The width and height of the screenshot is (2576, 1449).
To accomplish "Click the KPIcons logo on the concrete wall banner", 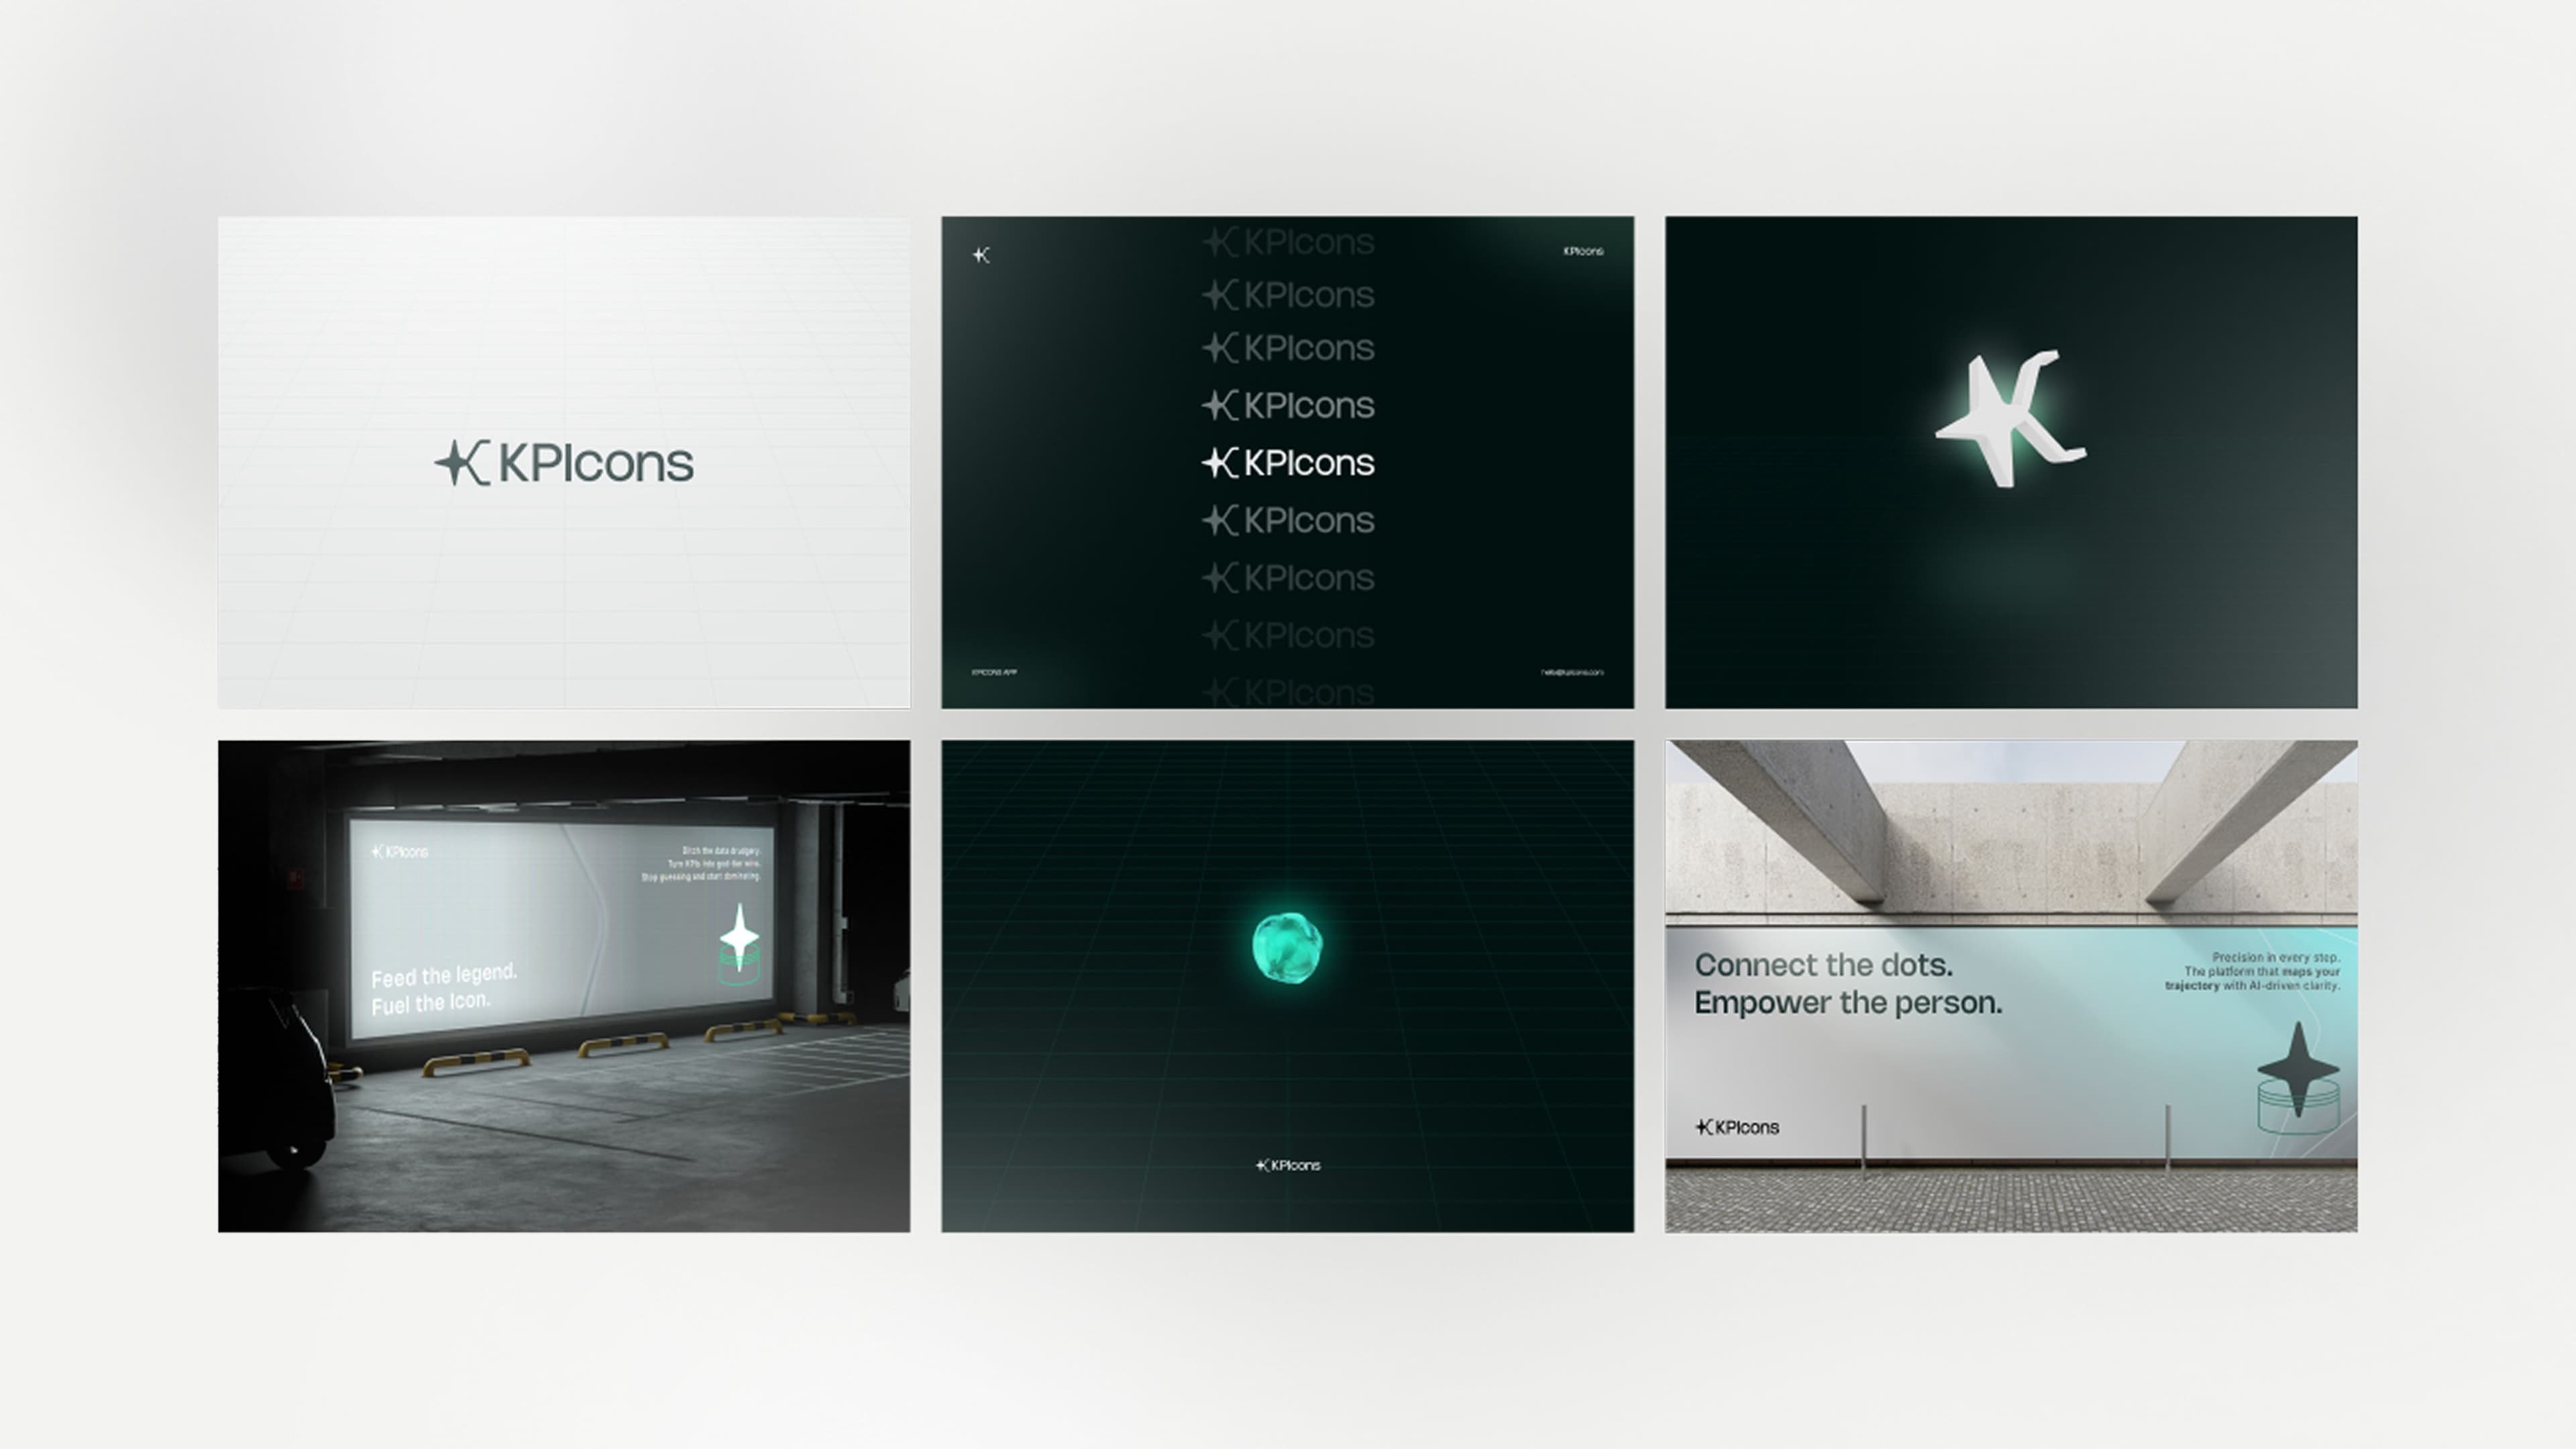I will tap(1737, 1127).
